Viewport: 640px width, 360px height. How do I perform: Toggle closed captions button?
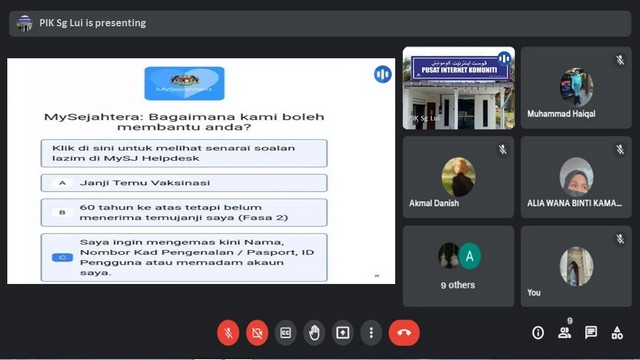pyautogui.click(x=285, y=333)
